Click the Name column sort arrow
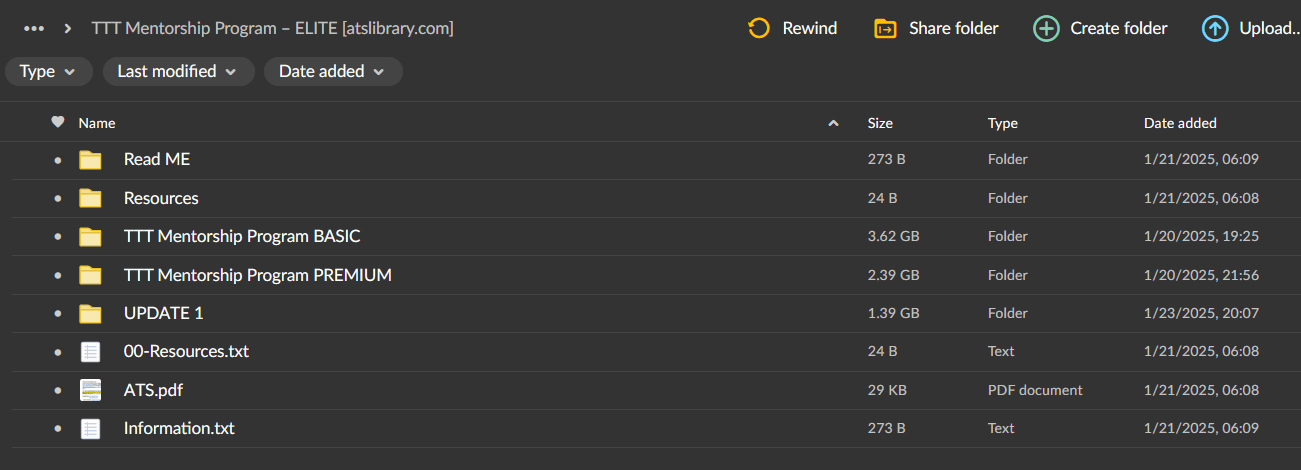This screenshot has height=470, width=1301. (x=833, y=123)
